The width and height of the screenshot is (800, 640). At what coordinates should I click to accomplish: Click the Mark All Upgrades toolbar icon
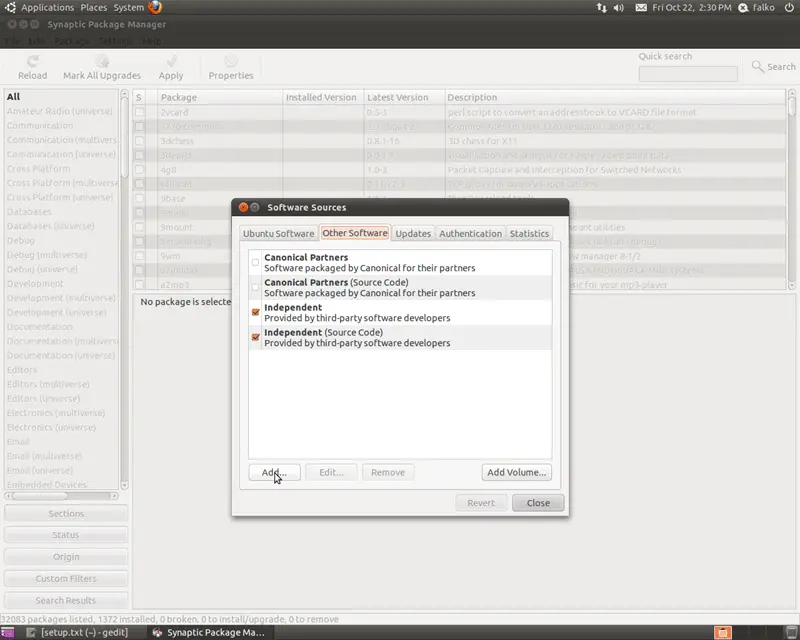102,62
